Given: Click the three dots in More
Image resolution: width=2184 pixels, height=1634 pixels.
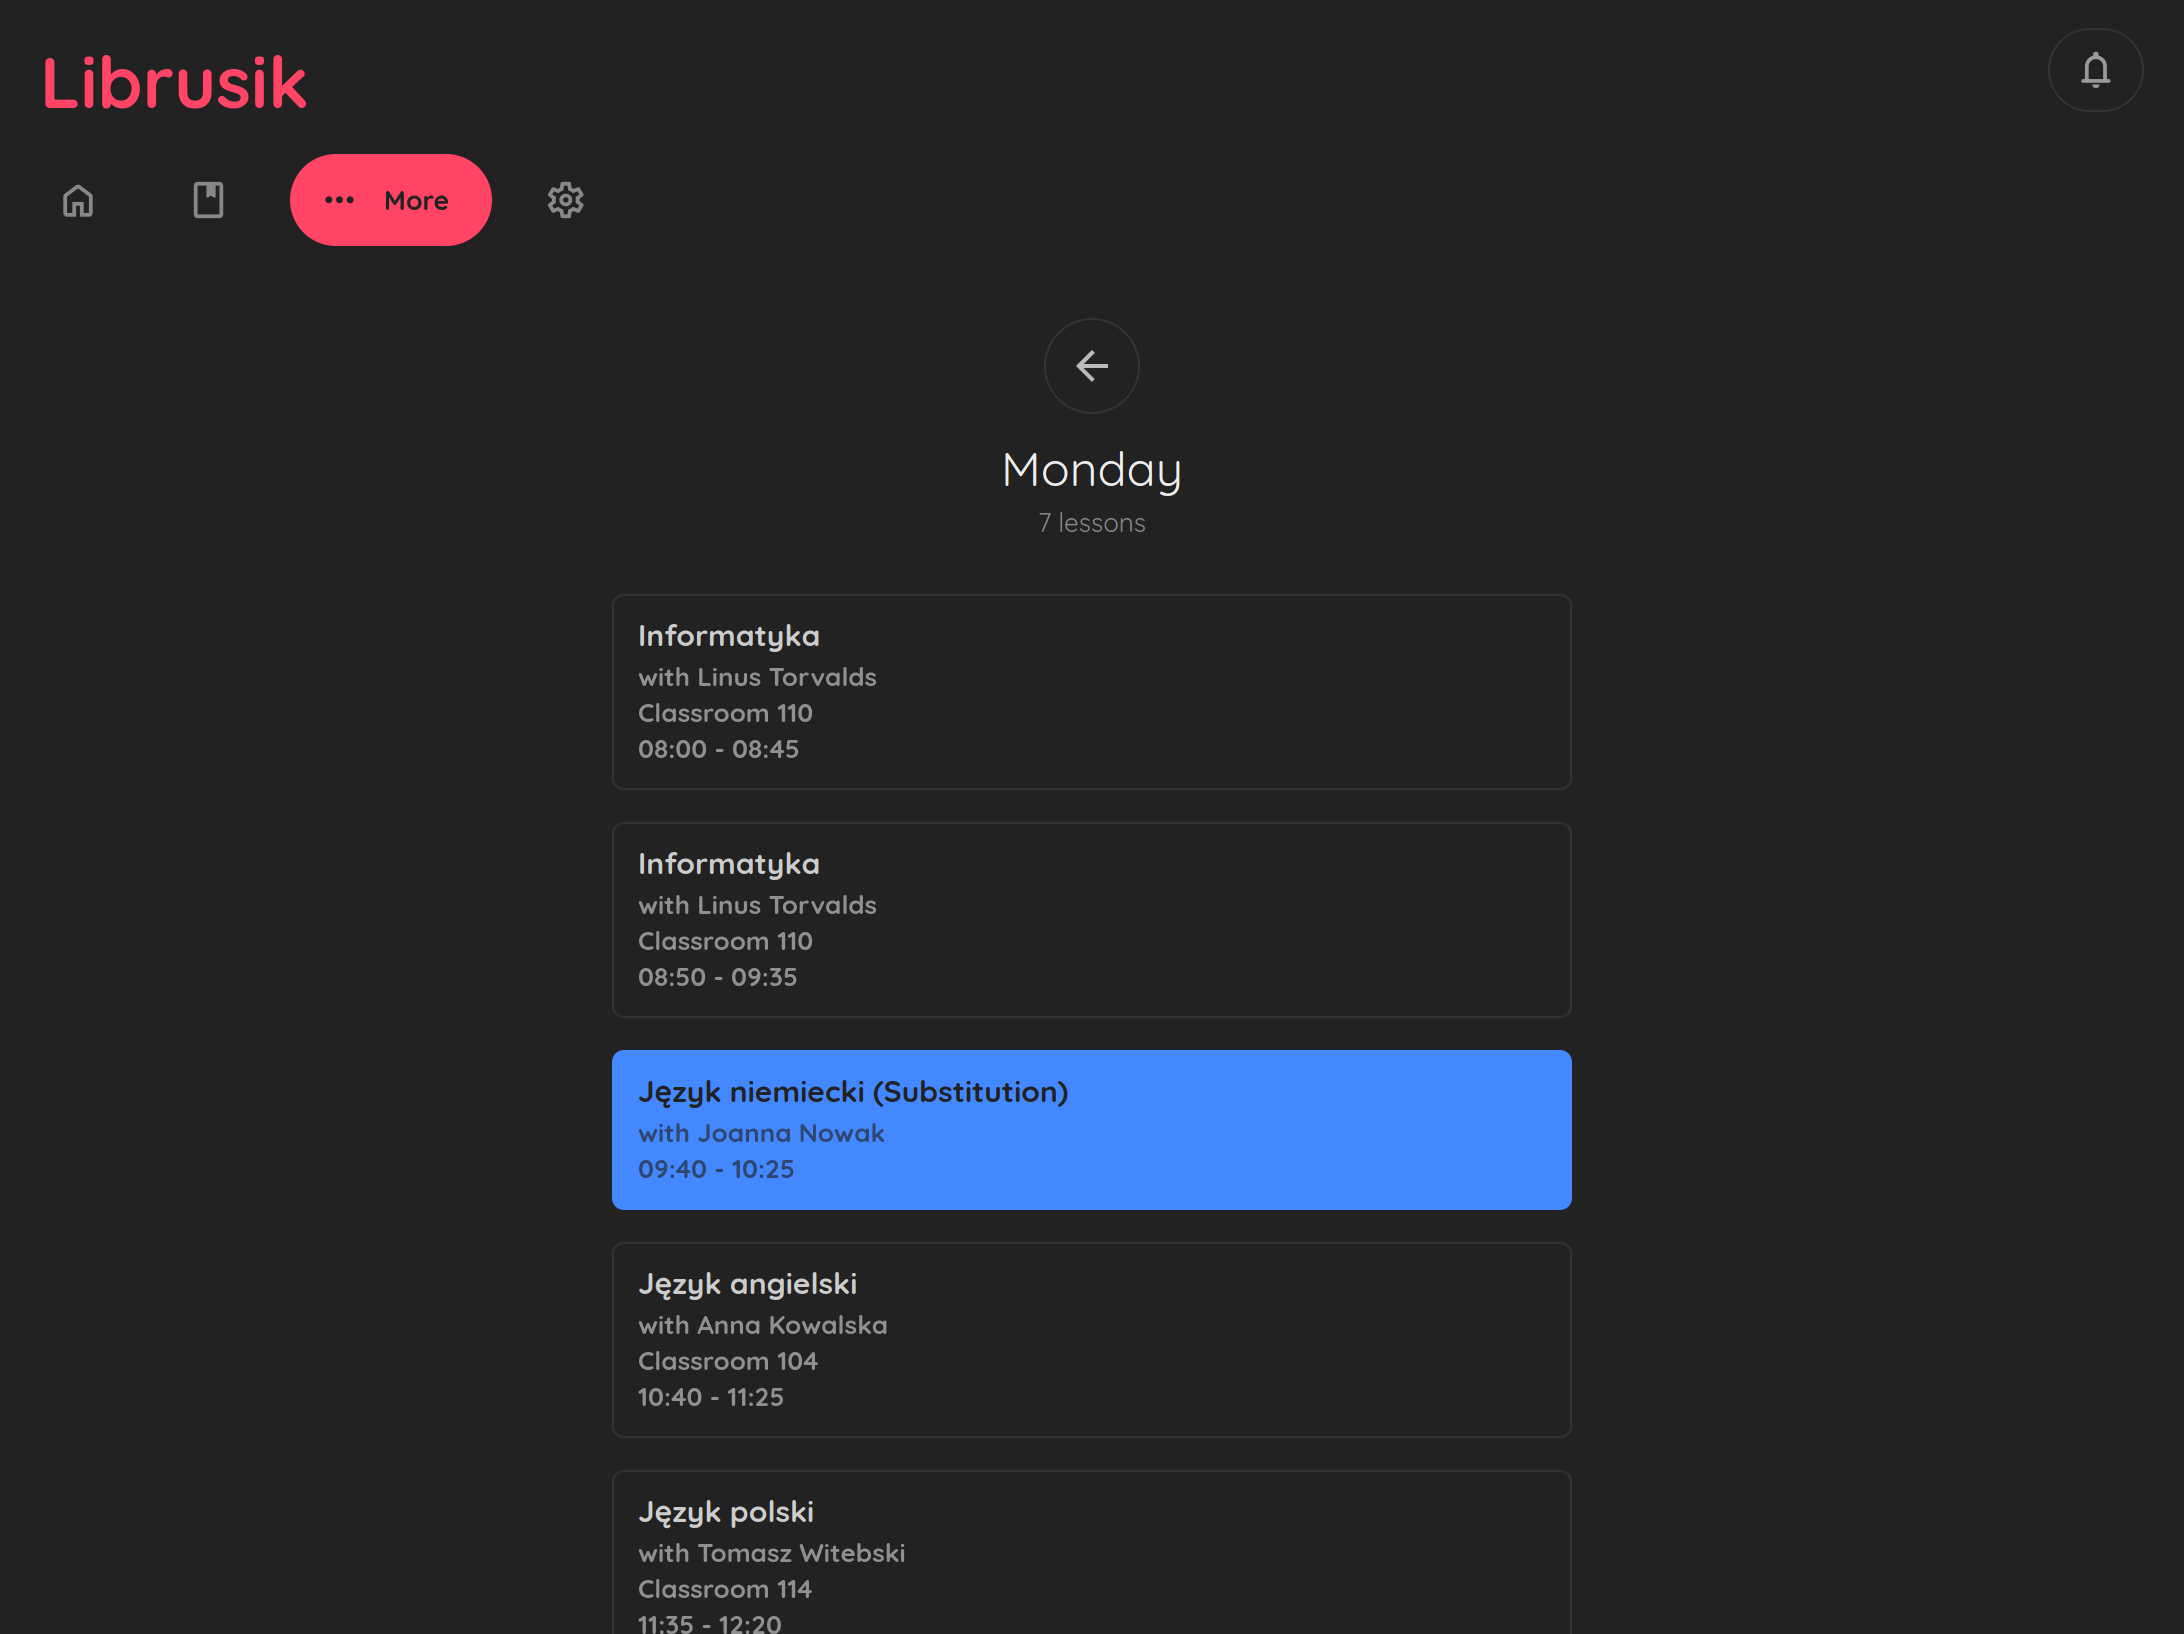Looking at the screenshot, I should (x=339, y=200).
